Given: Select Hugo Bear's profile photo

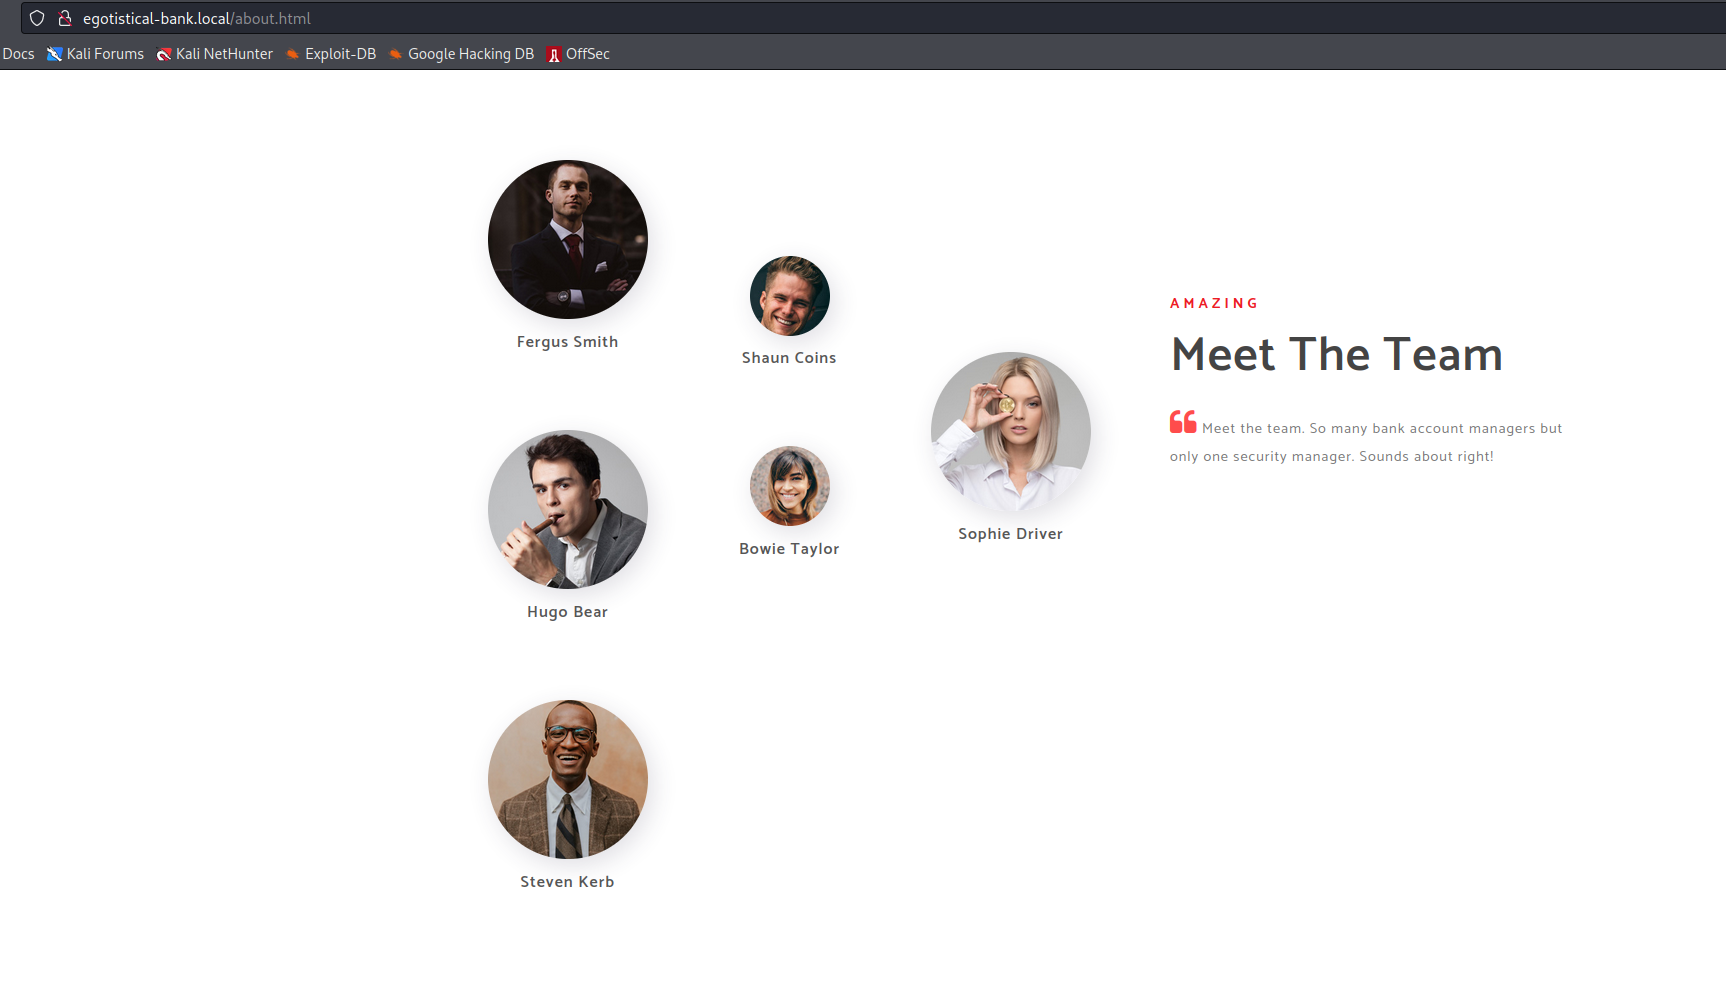Looking at the screenshot, I should 567,510.
